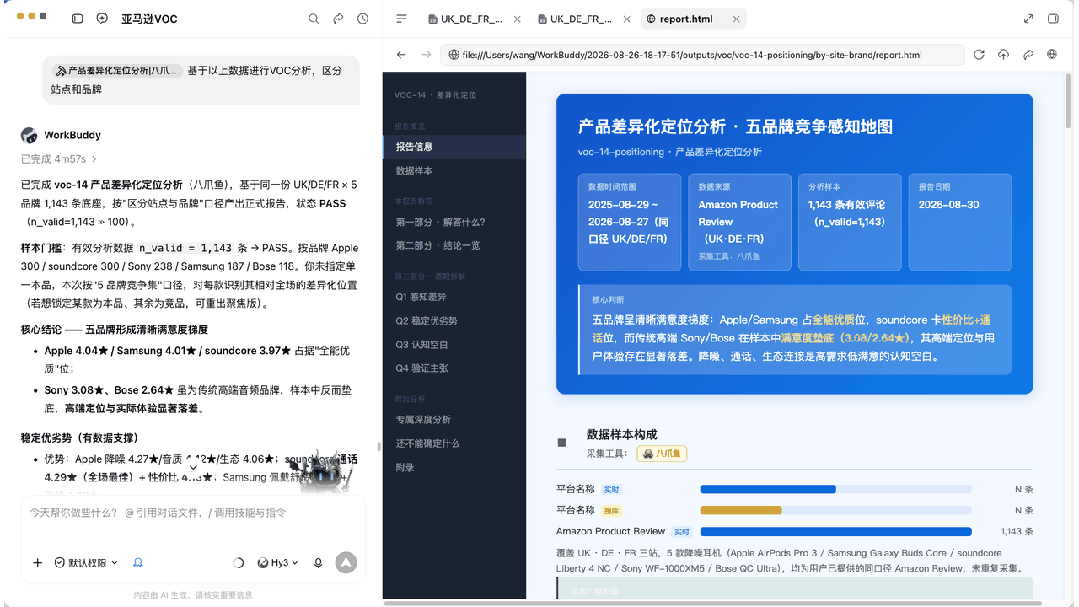
Task: Click the blue bell icon in the input bar
Action: click(x=138, y=563)
